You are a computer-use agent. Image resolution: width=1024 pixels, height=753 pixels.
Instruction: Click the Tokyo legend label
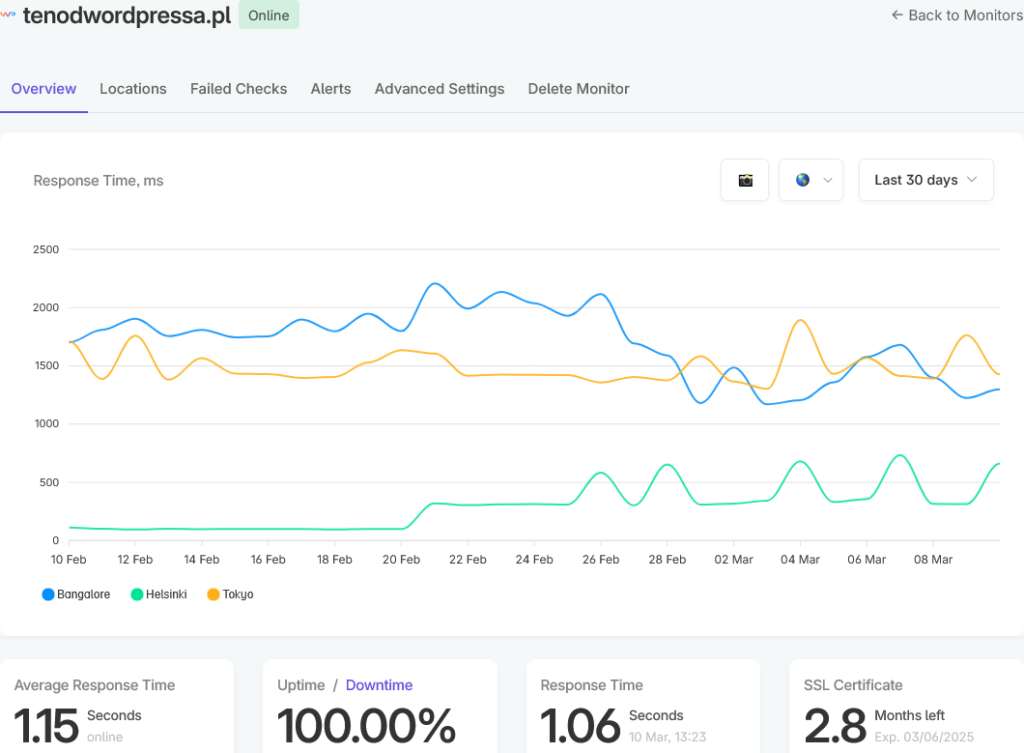(x=238, y=594)
